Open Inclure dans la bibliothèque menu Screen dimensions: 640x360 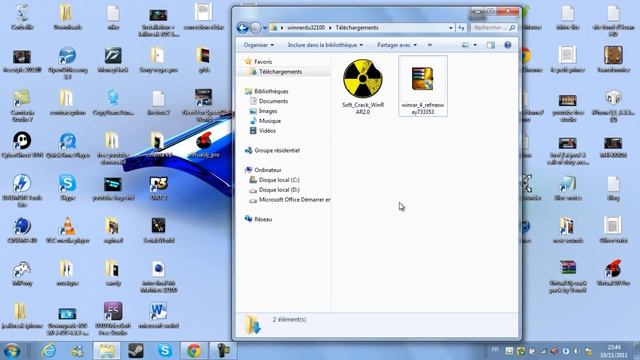[325, 45]
